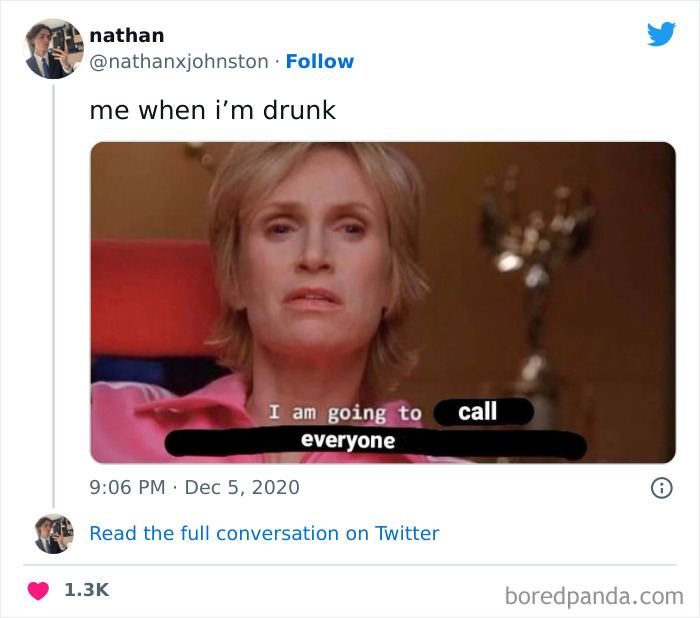Click the tweet text "me when i'm drunk"
700x618 pixels.
pos(213,110)
